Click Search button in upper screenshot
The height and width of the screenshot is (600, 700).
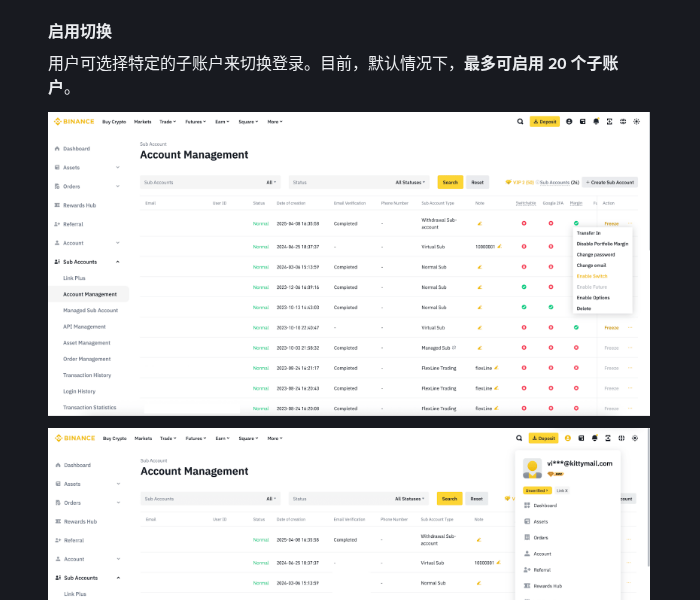(x=450, y=182)
